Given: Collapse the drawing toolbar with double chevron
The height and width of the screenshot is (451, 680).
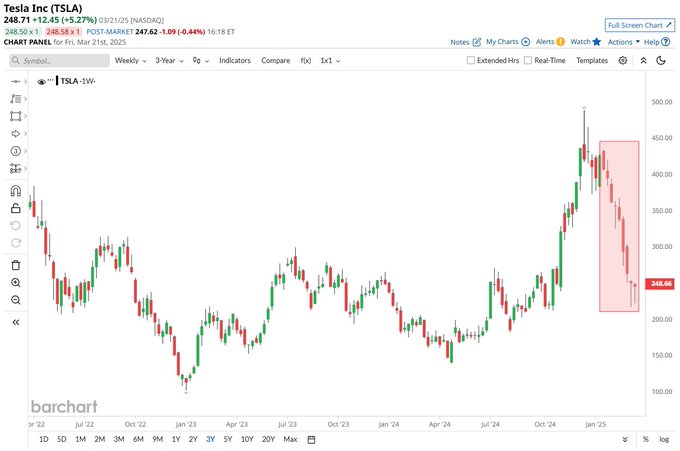Looking at the screenshot, I should tap(16, 322).
